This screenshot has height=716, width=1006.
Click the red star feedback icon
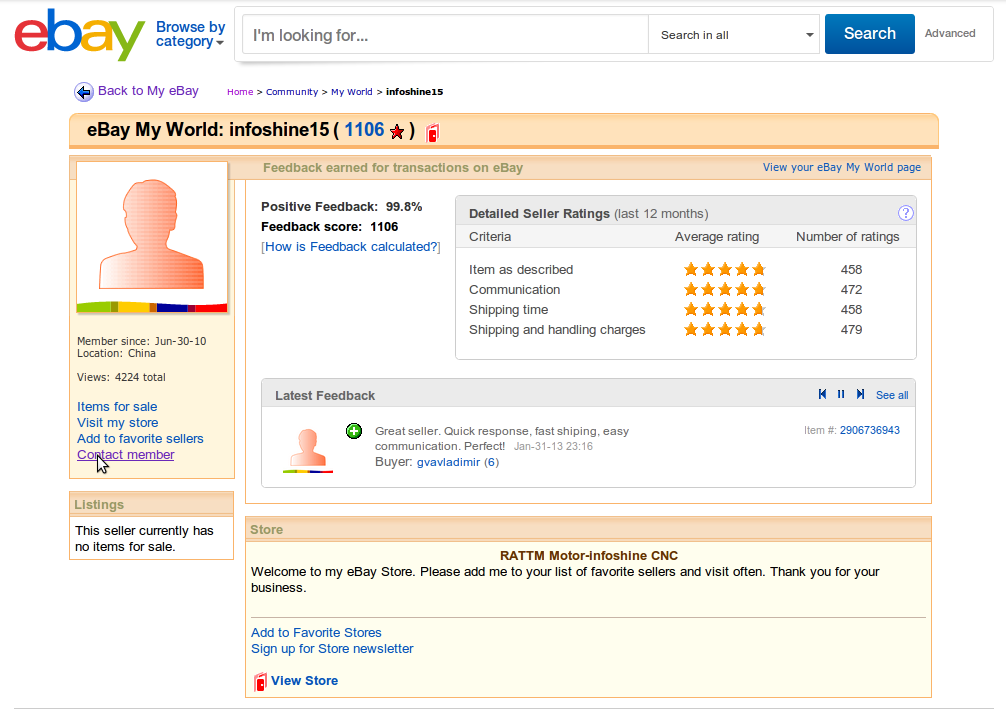tap(397, 132)
